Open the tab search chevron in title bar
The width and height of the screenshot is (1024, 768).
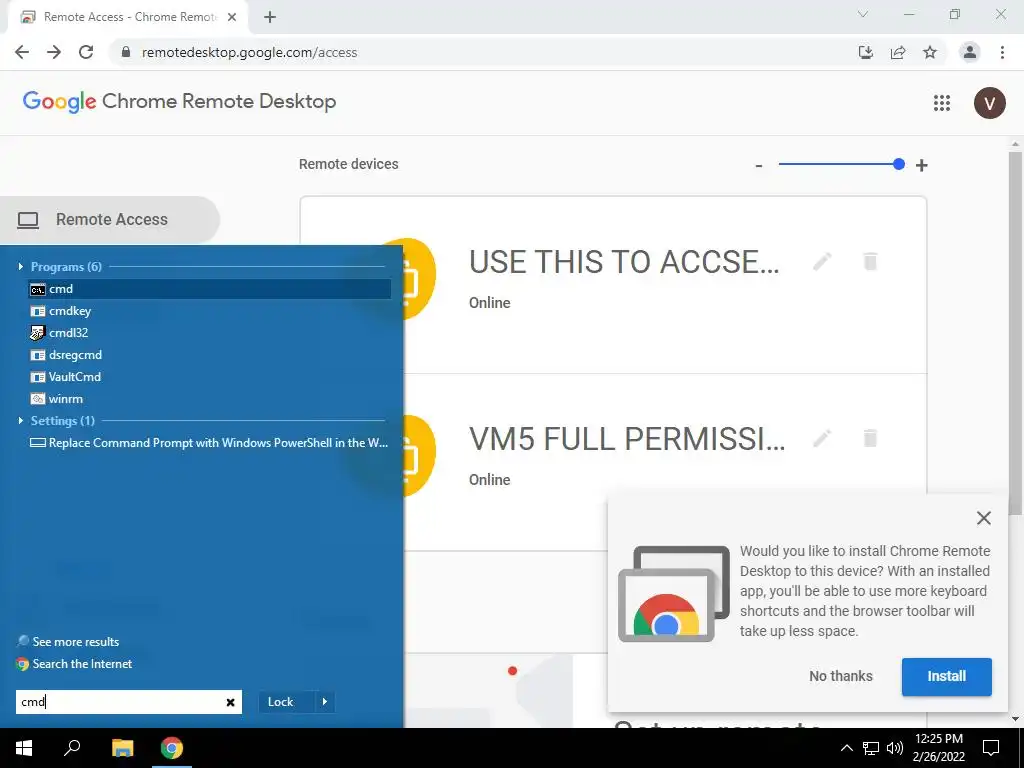pos(863,14)
